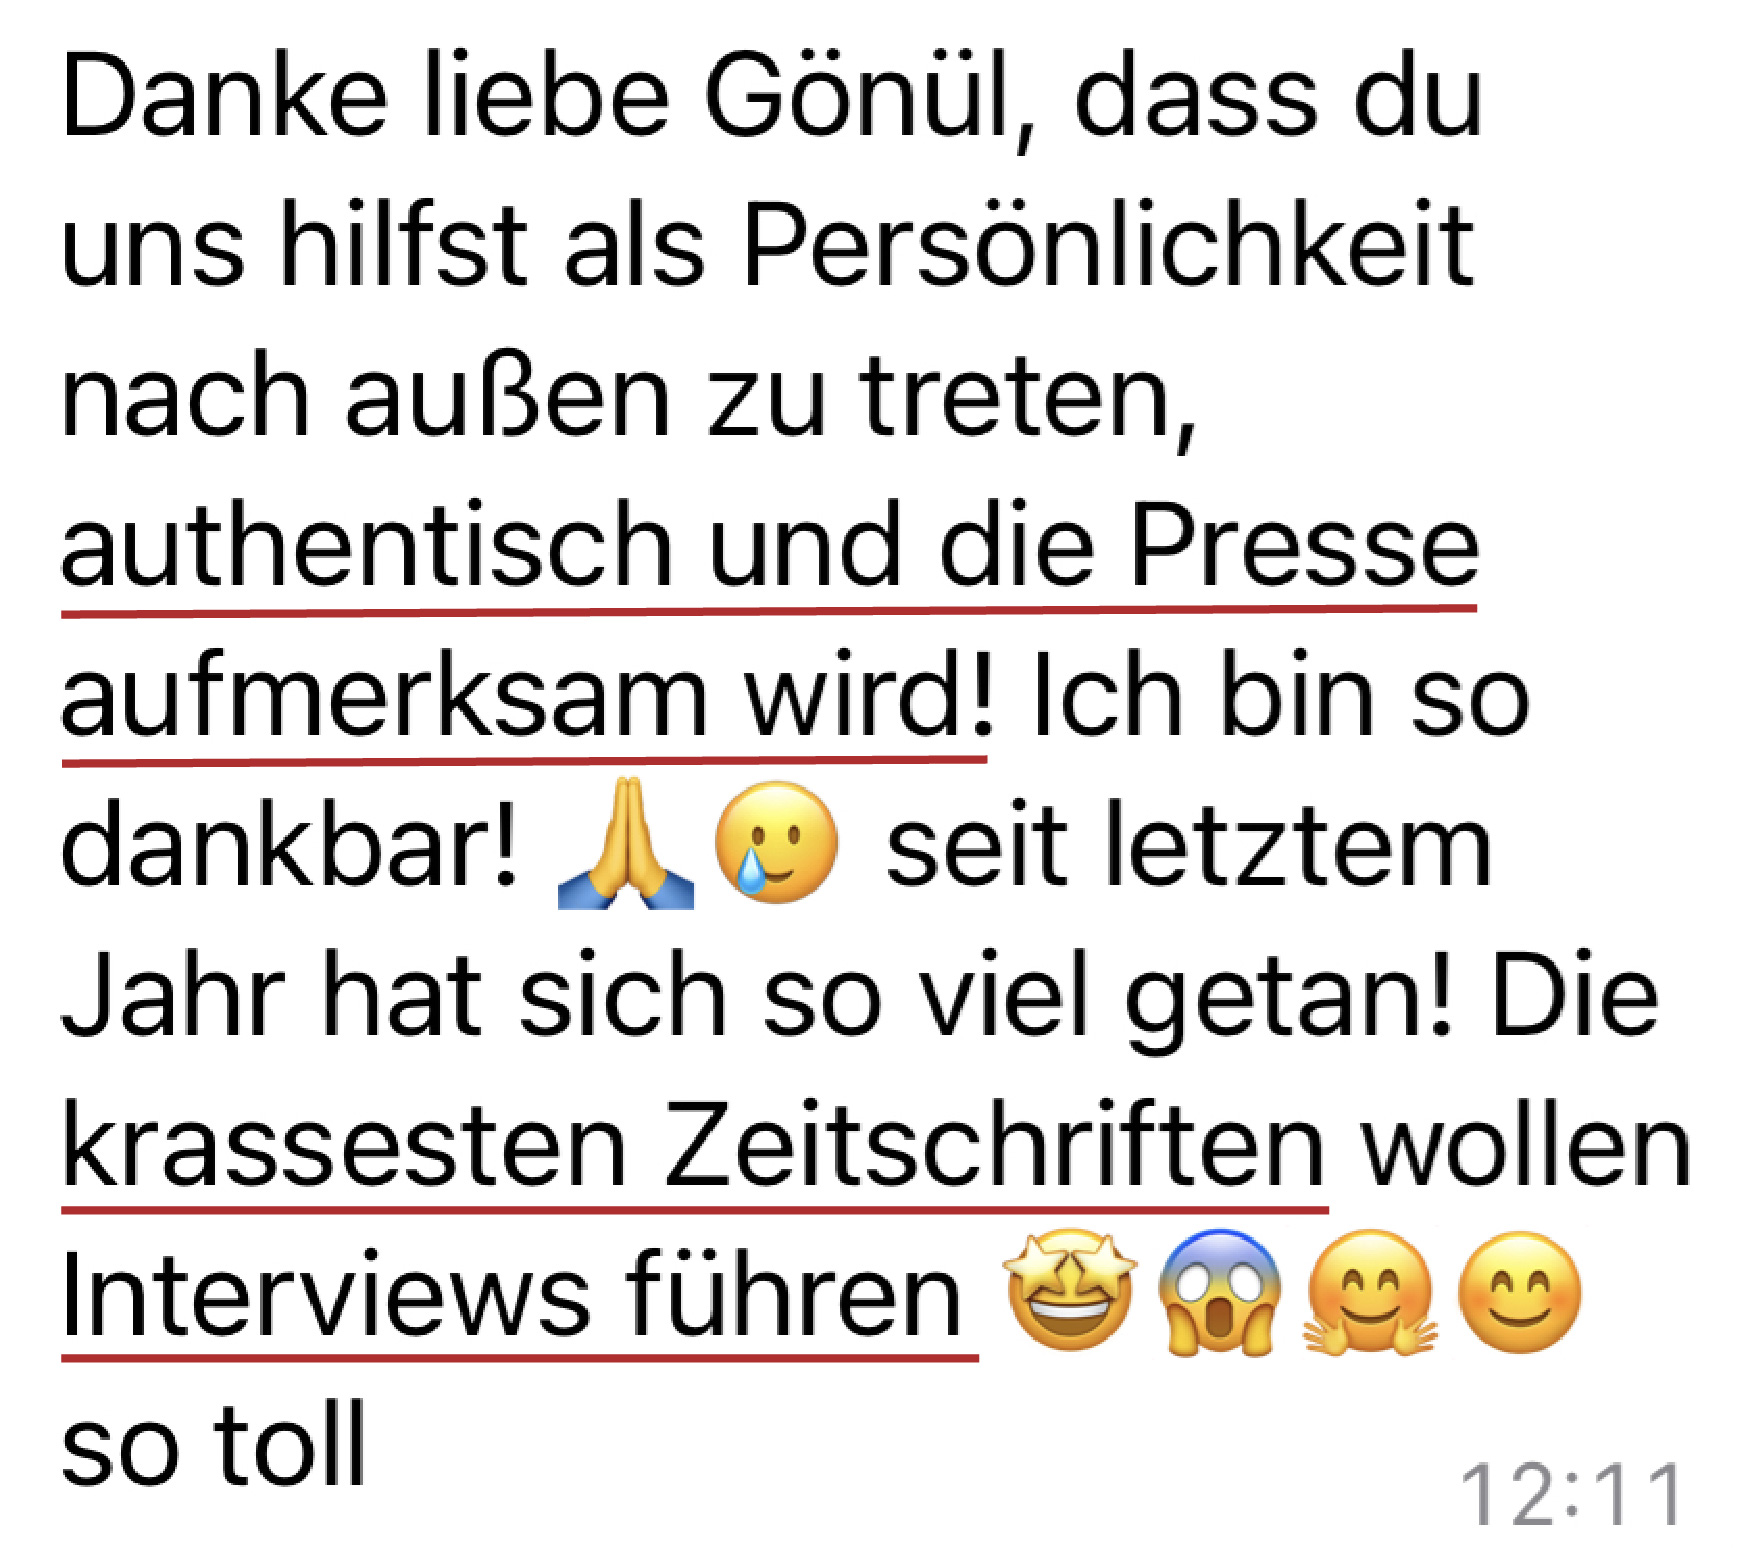
Task: Click the underlined word Presse
Action: coord(1304,546)
